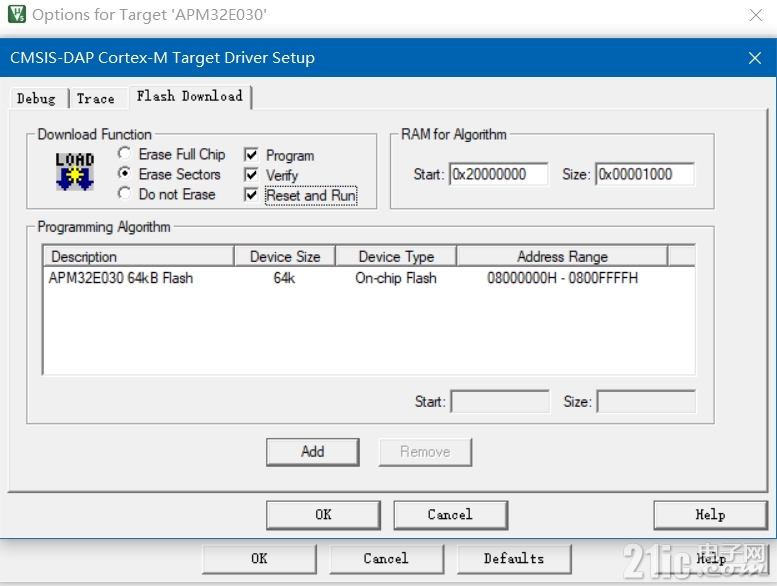Click Cancel in Options for Target window

click(x=387, y=559)
